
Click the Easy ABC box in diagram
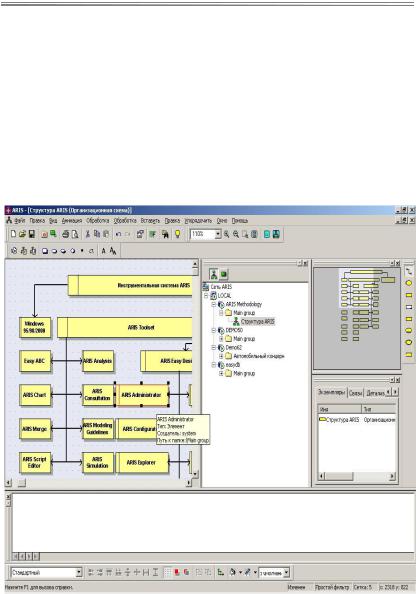(x=35, y=361)
